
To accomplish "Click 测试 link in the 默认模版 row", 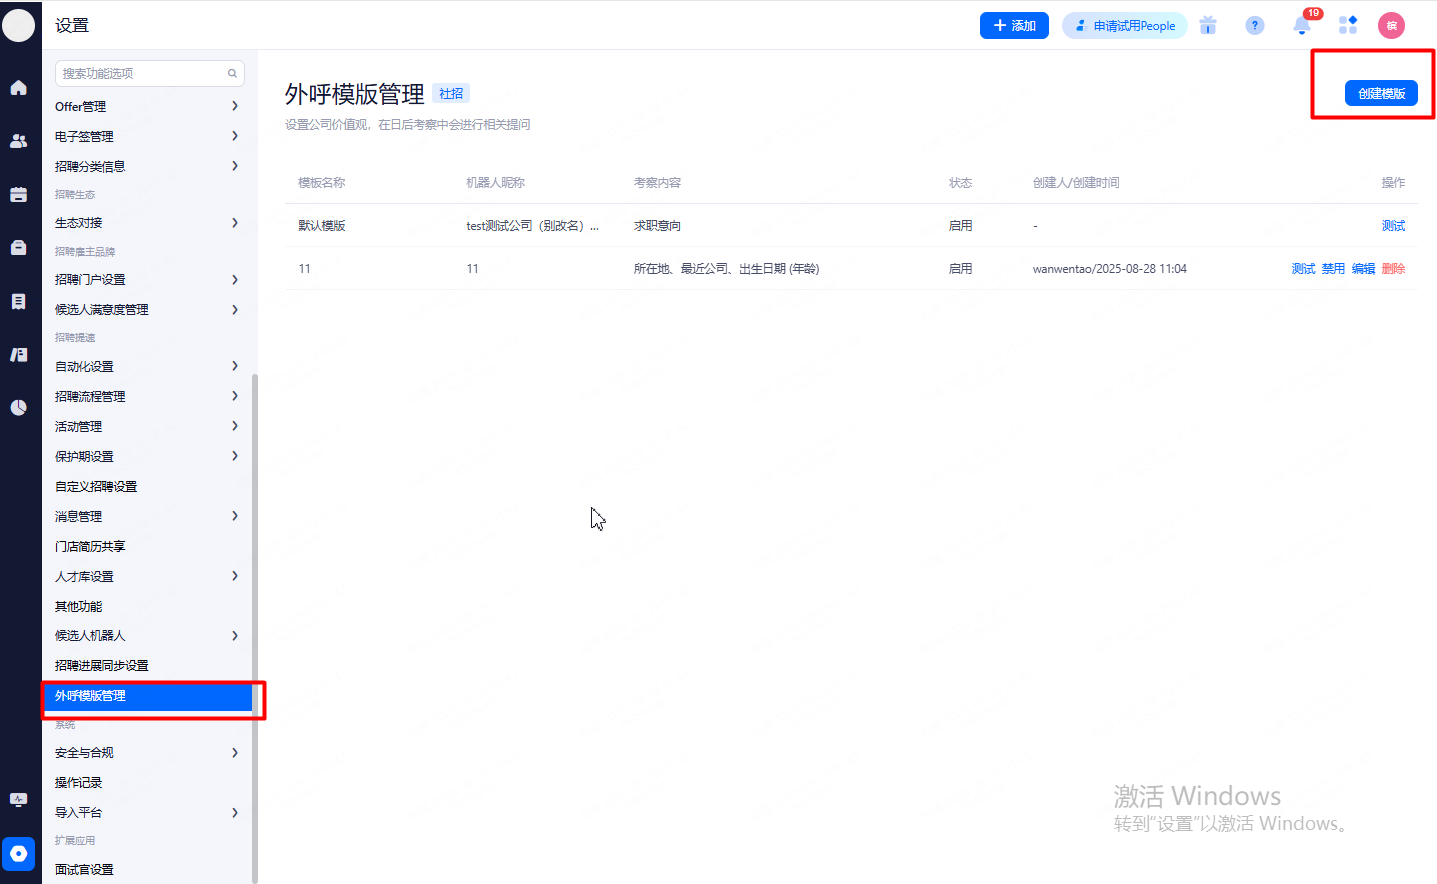I will pyautogui.click(x=1393, y=226).
